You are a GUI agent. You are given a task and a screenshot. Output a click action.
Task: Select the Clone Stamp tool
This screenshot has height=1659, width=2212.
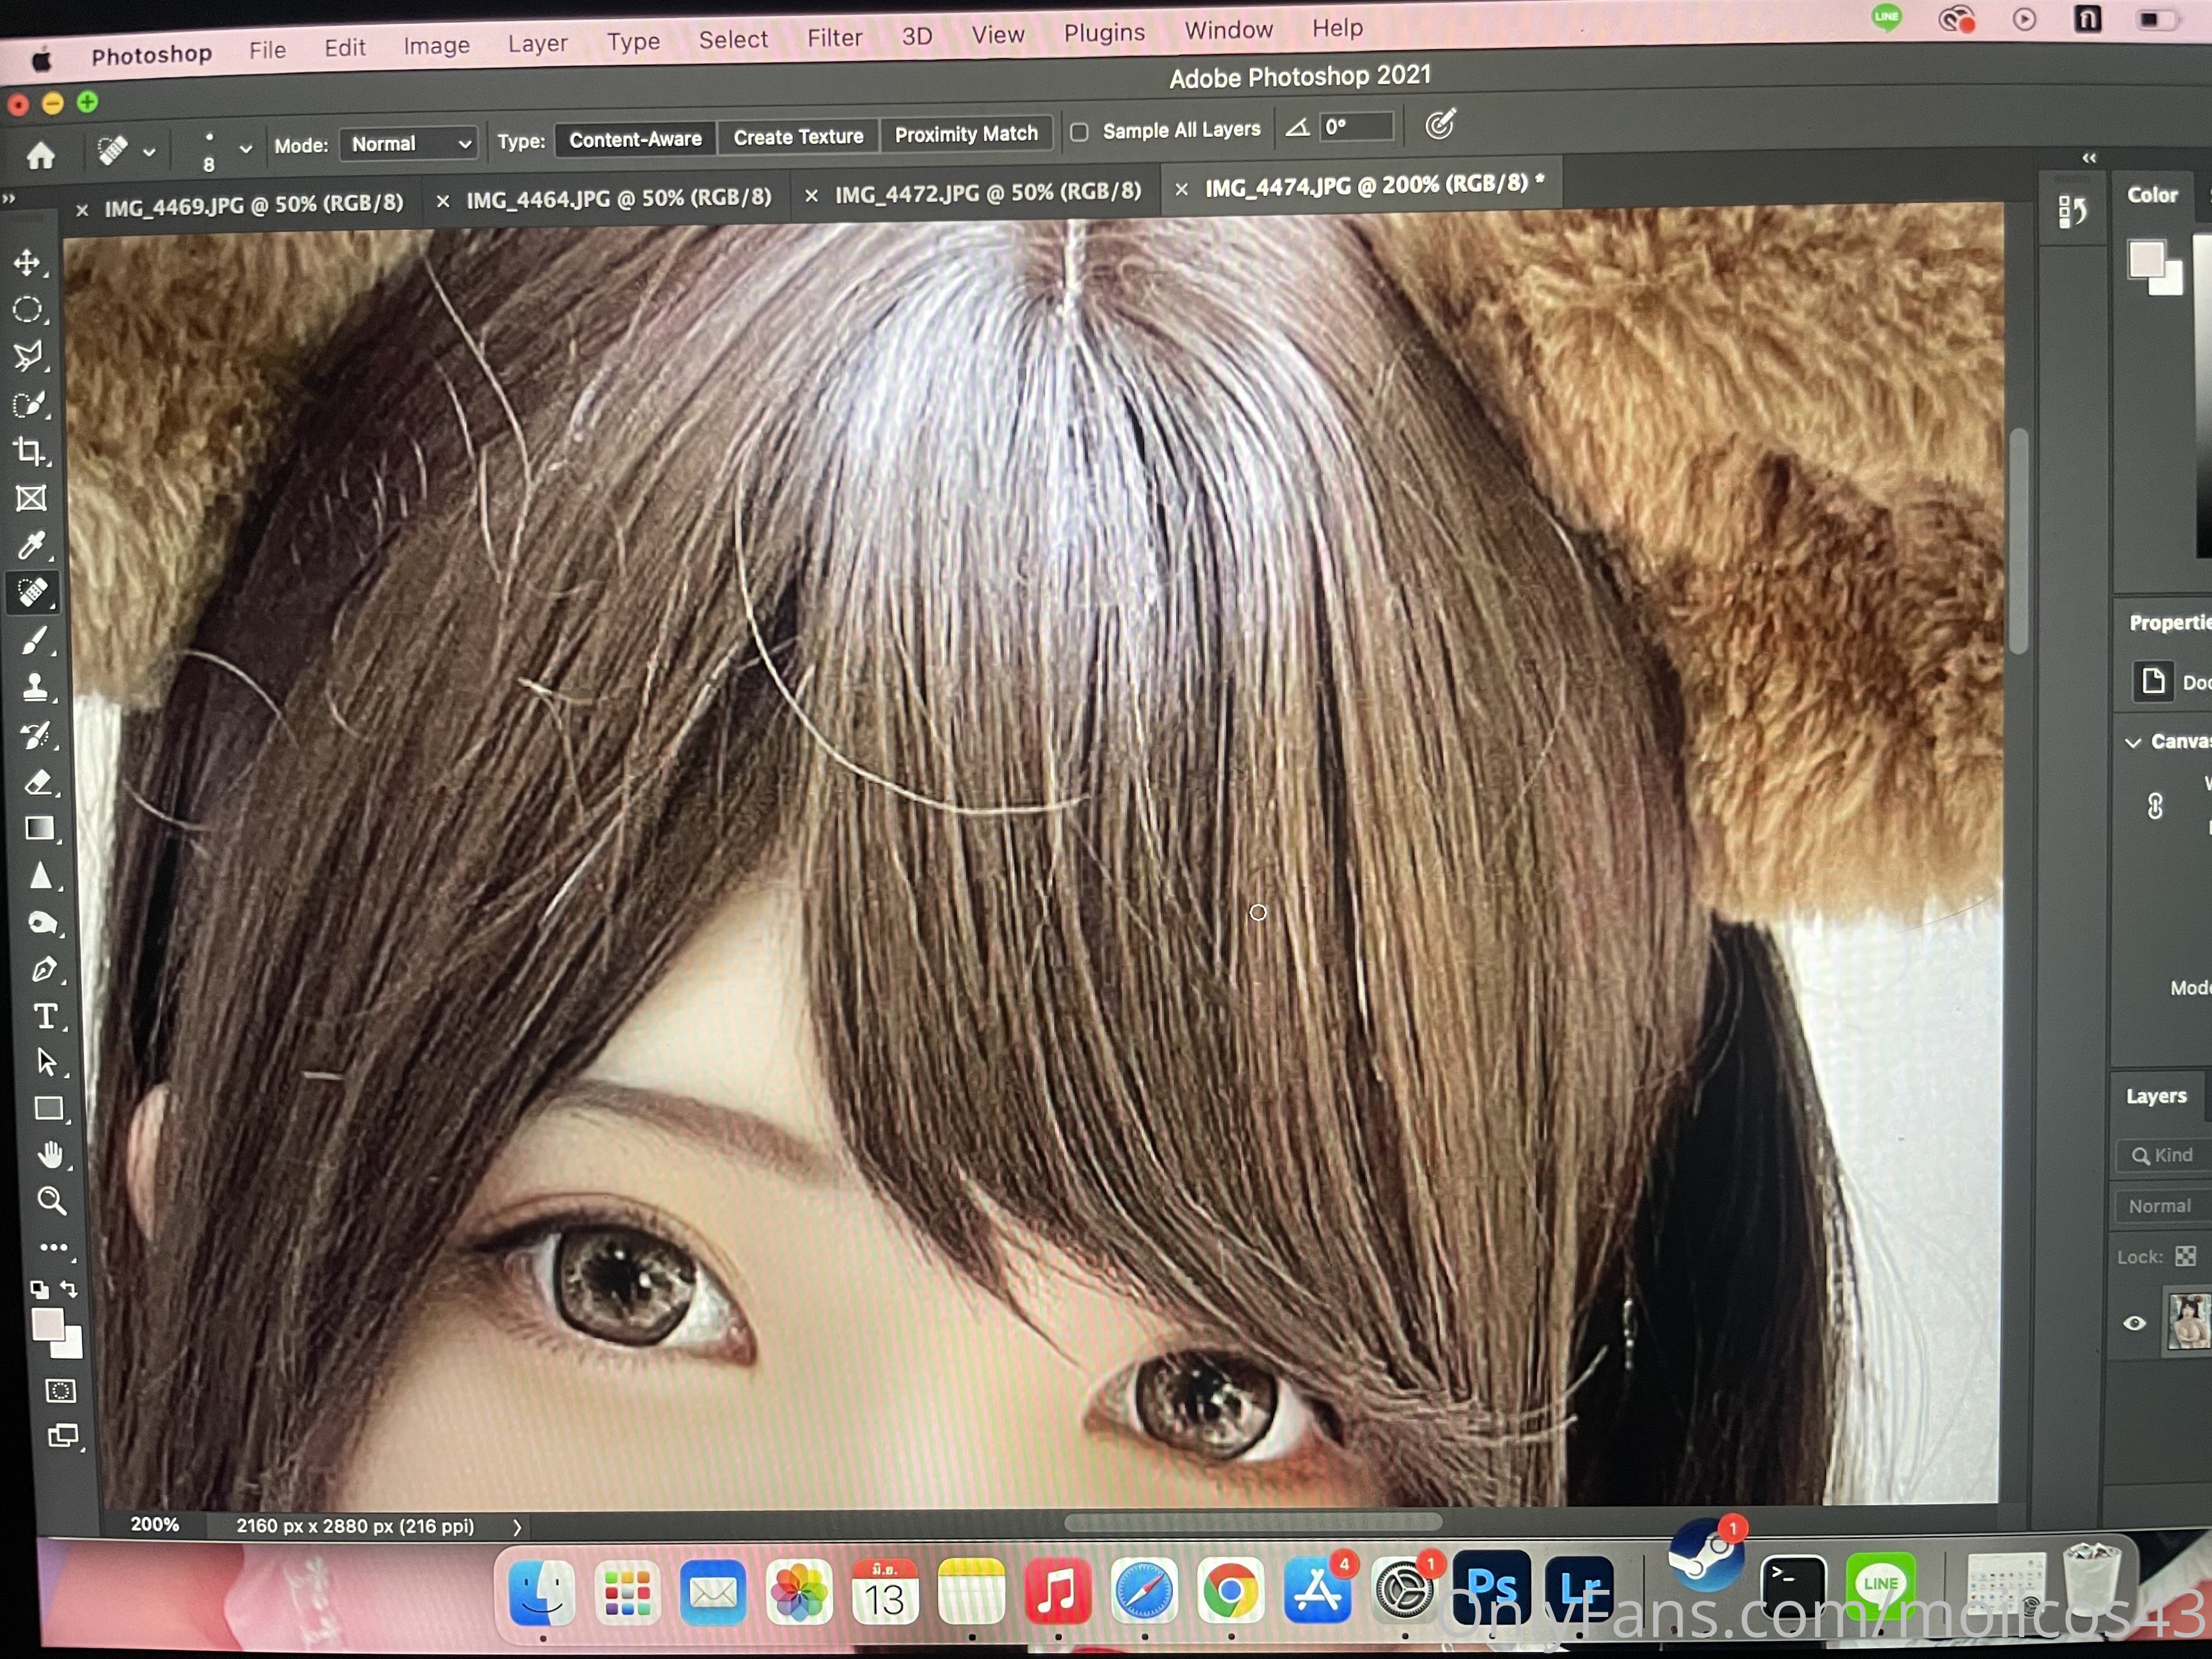click(x=36, y=687)
